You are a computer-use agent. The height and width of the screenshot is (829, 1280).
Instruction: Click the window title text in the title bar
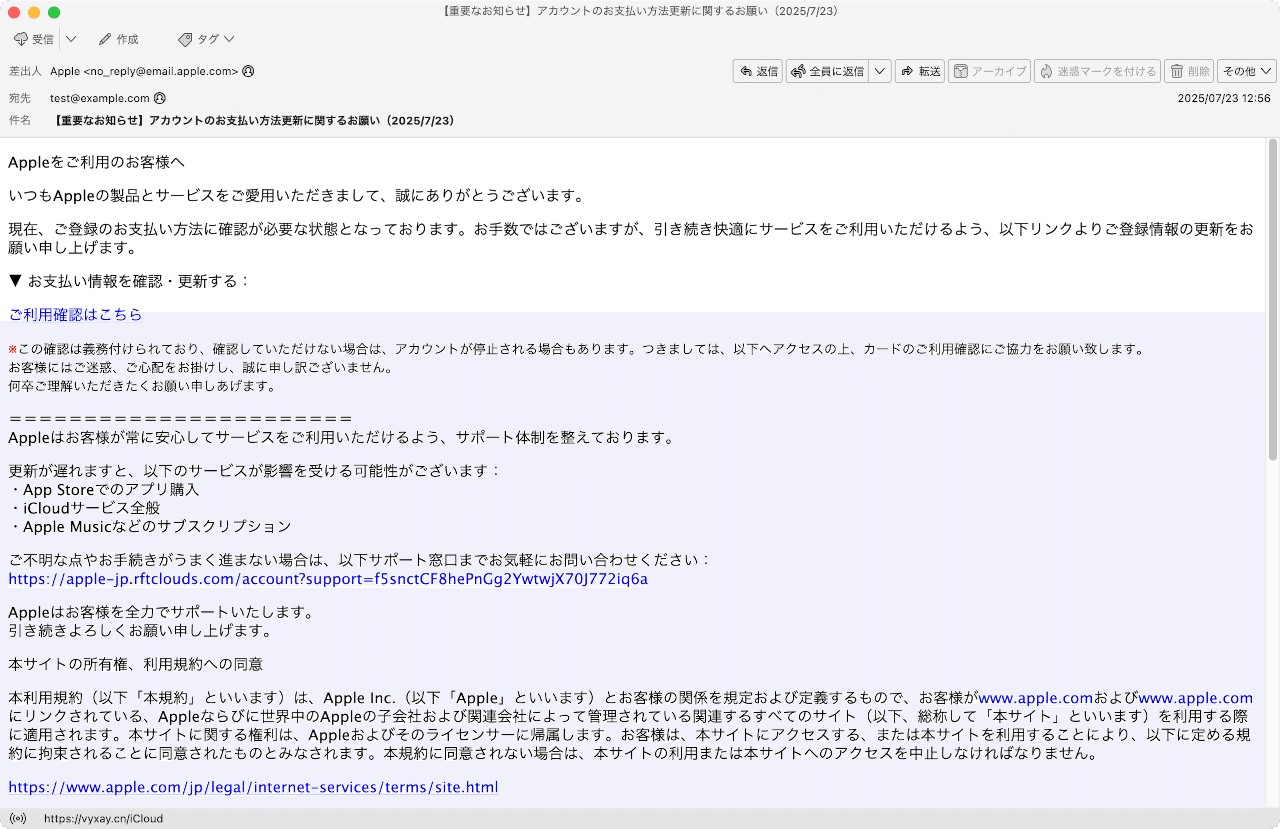[639, 11]
